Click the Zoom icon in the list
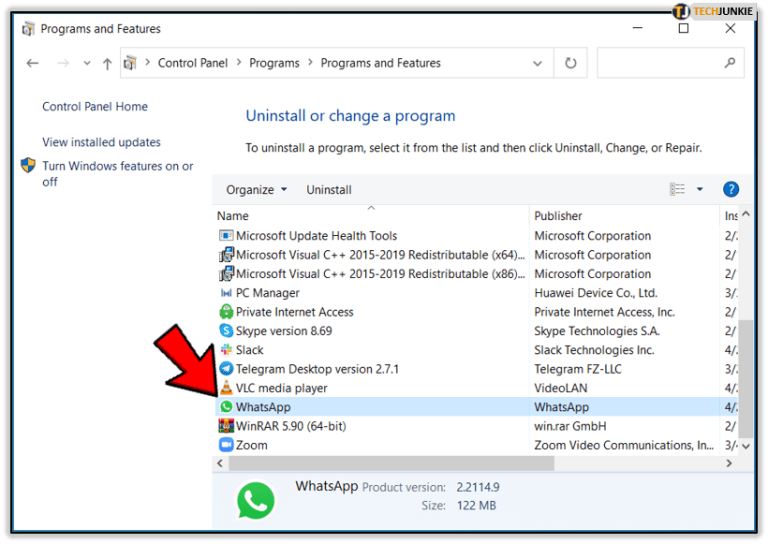 [x=226, y=445]
